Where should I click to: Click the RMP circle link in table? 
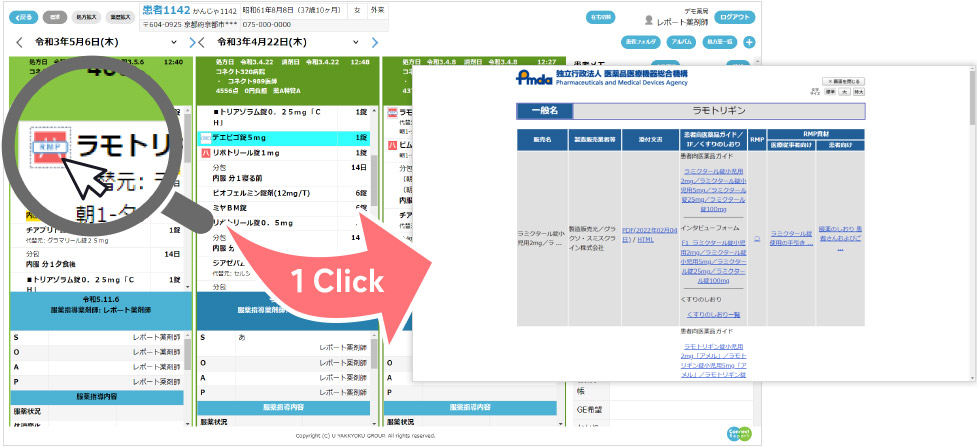[x=757, y=239]
